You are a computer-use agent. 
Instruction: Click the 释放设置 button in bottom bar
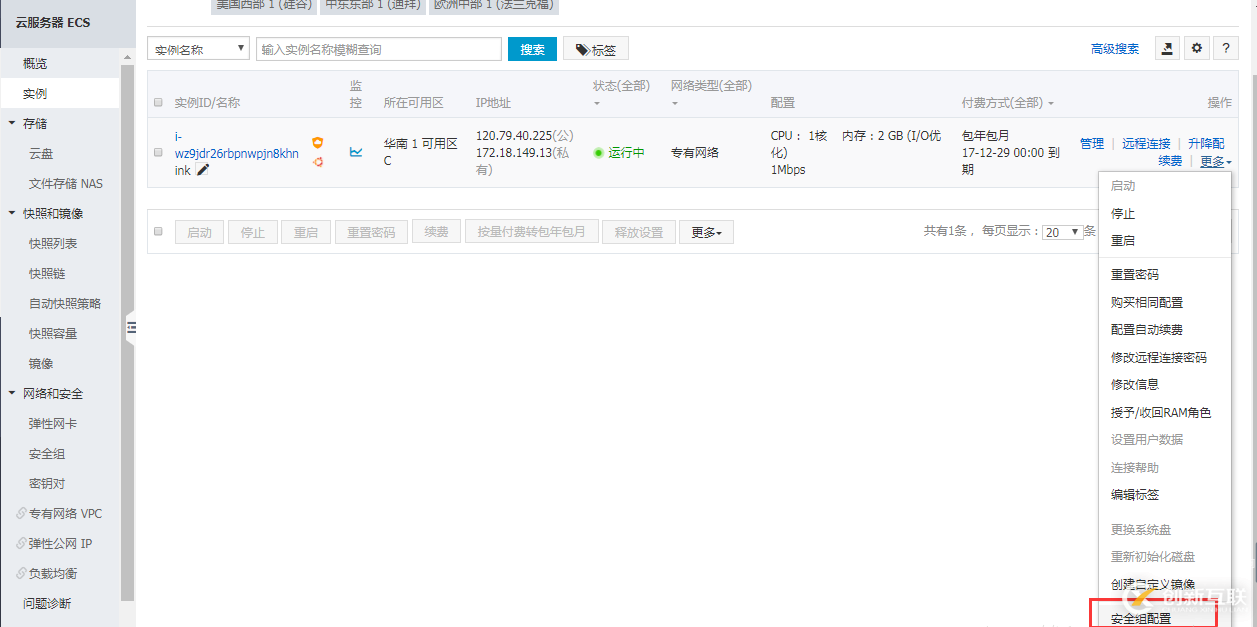pyautogui.click(x=639, y=232)
